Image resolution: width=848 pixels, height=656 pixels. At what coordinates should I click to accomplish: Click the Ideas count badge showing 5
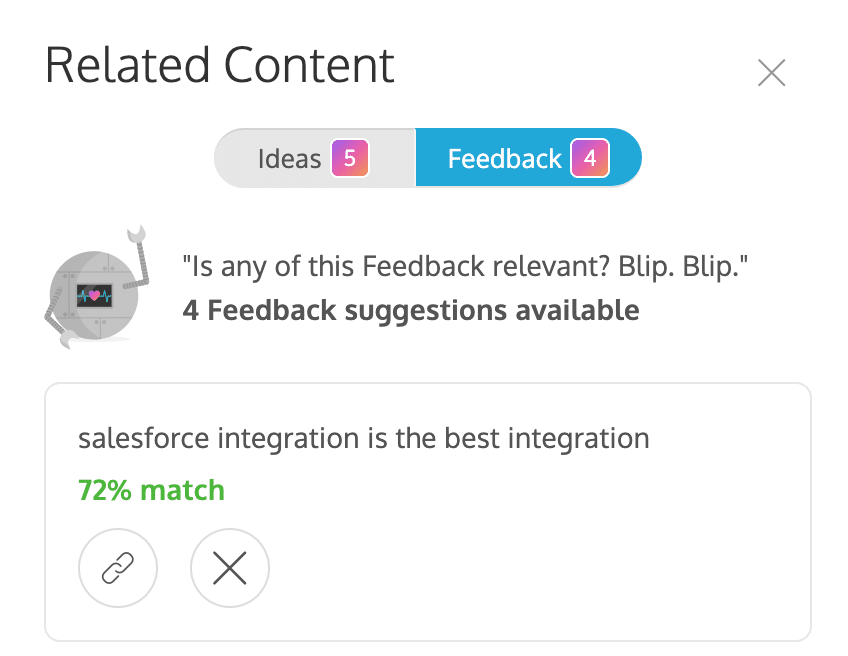350,158
